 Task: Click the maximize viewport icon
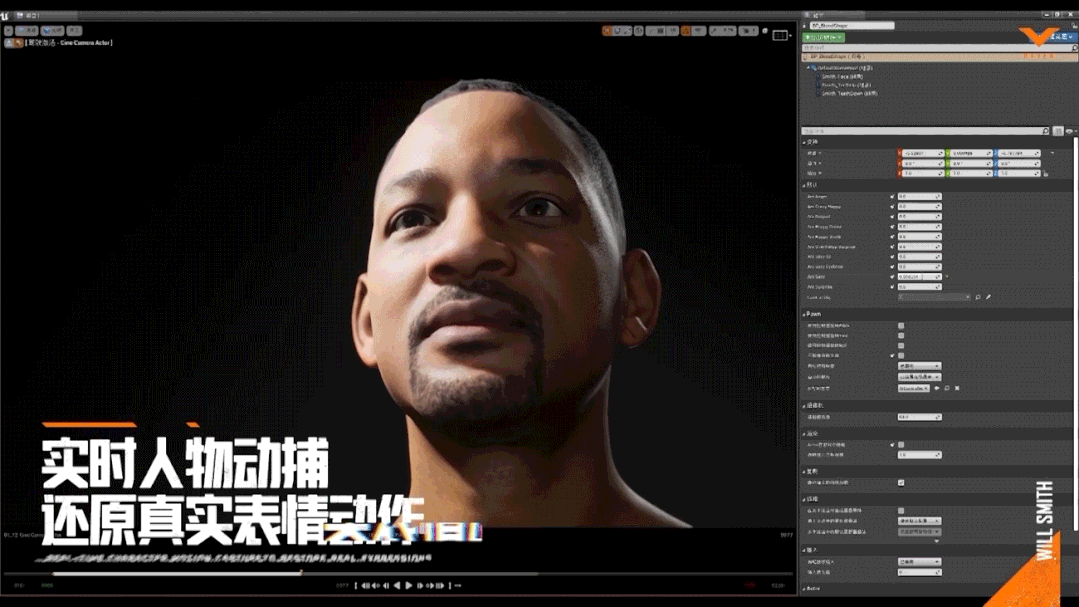[780, 35]
